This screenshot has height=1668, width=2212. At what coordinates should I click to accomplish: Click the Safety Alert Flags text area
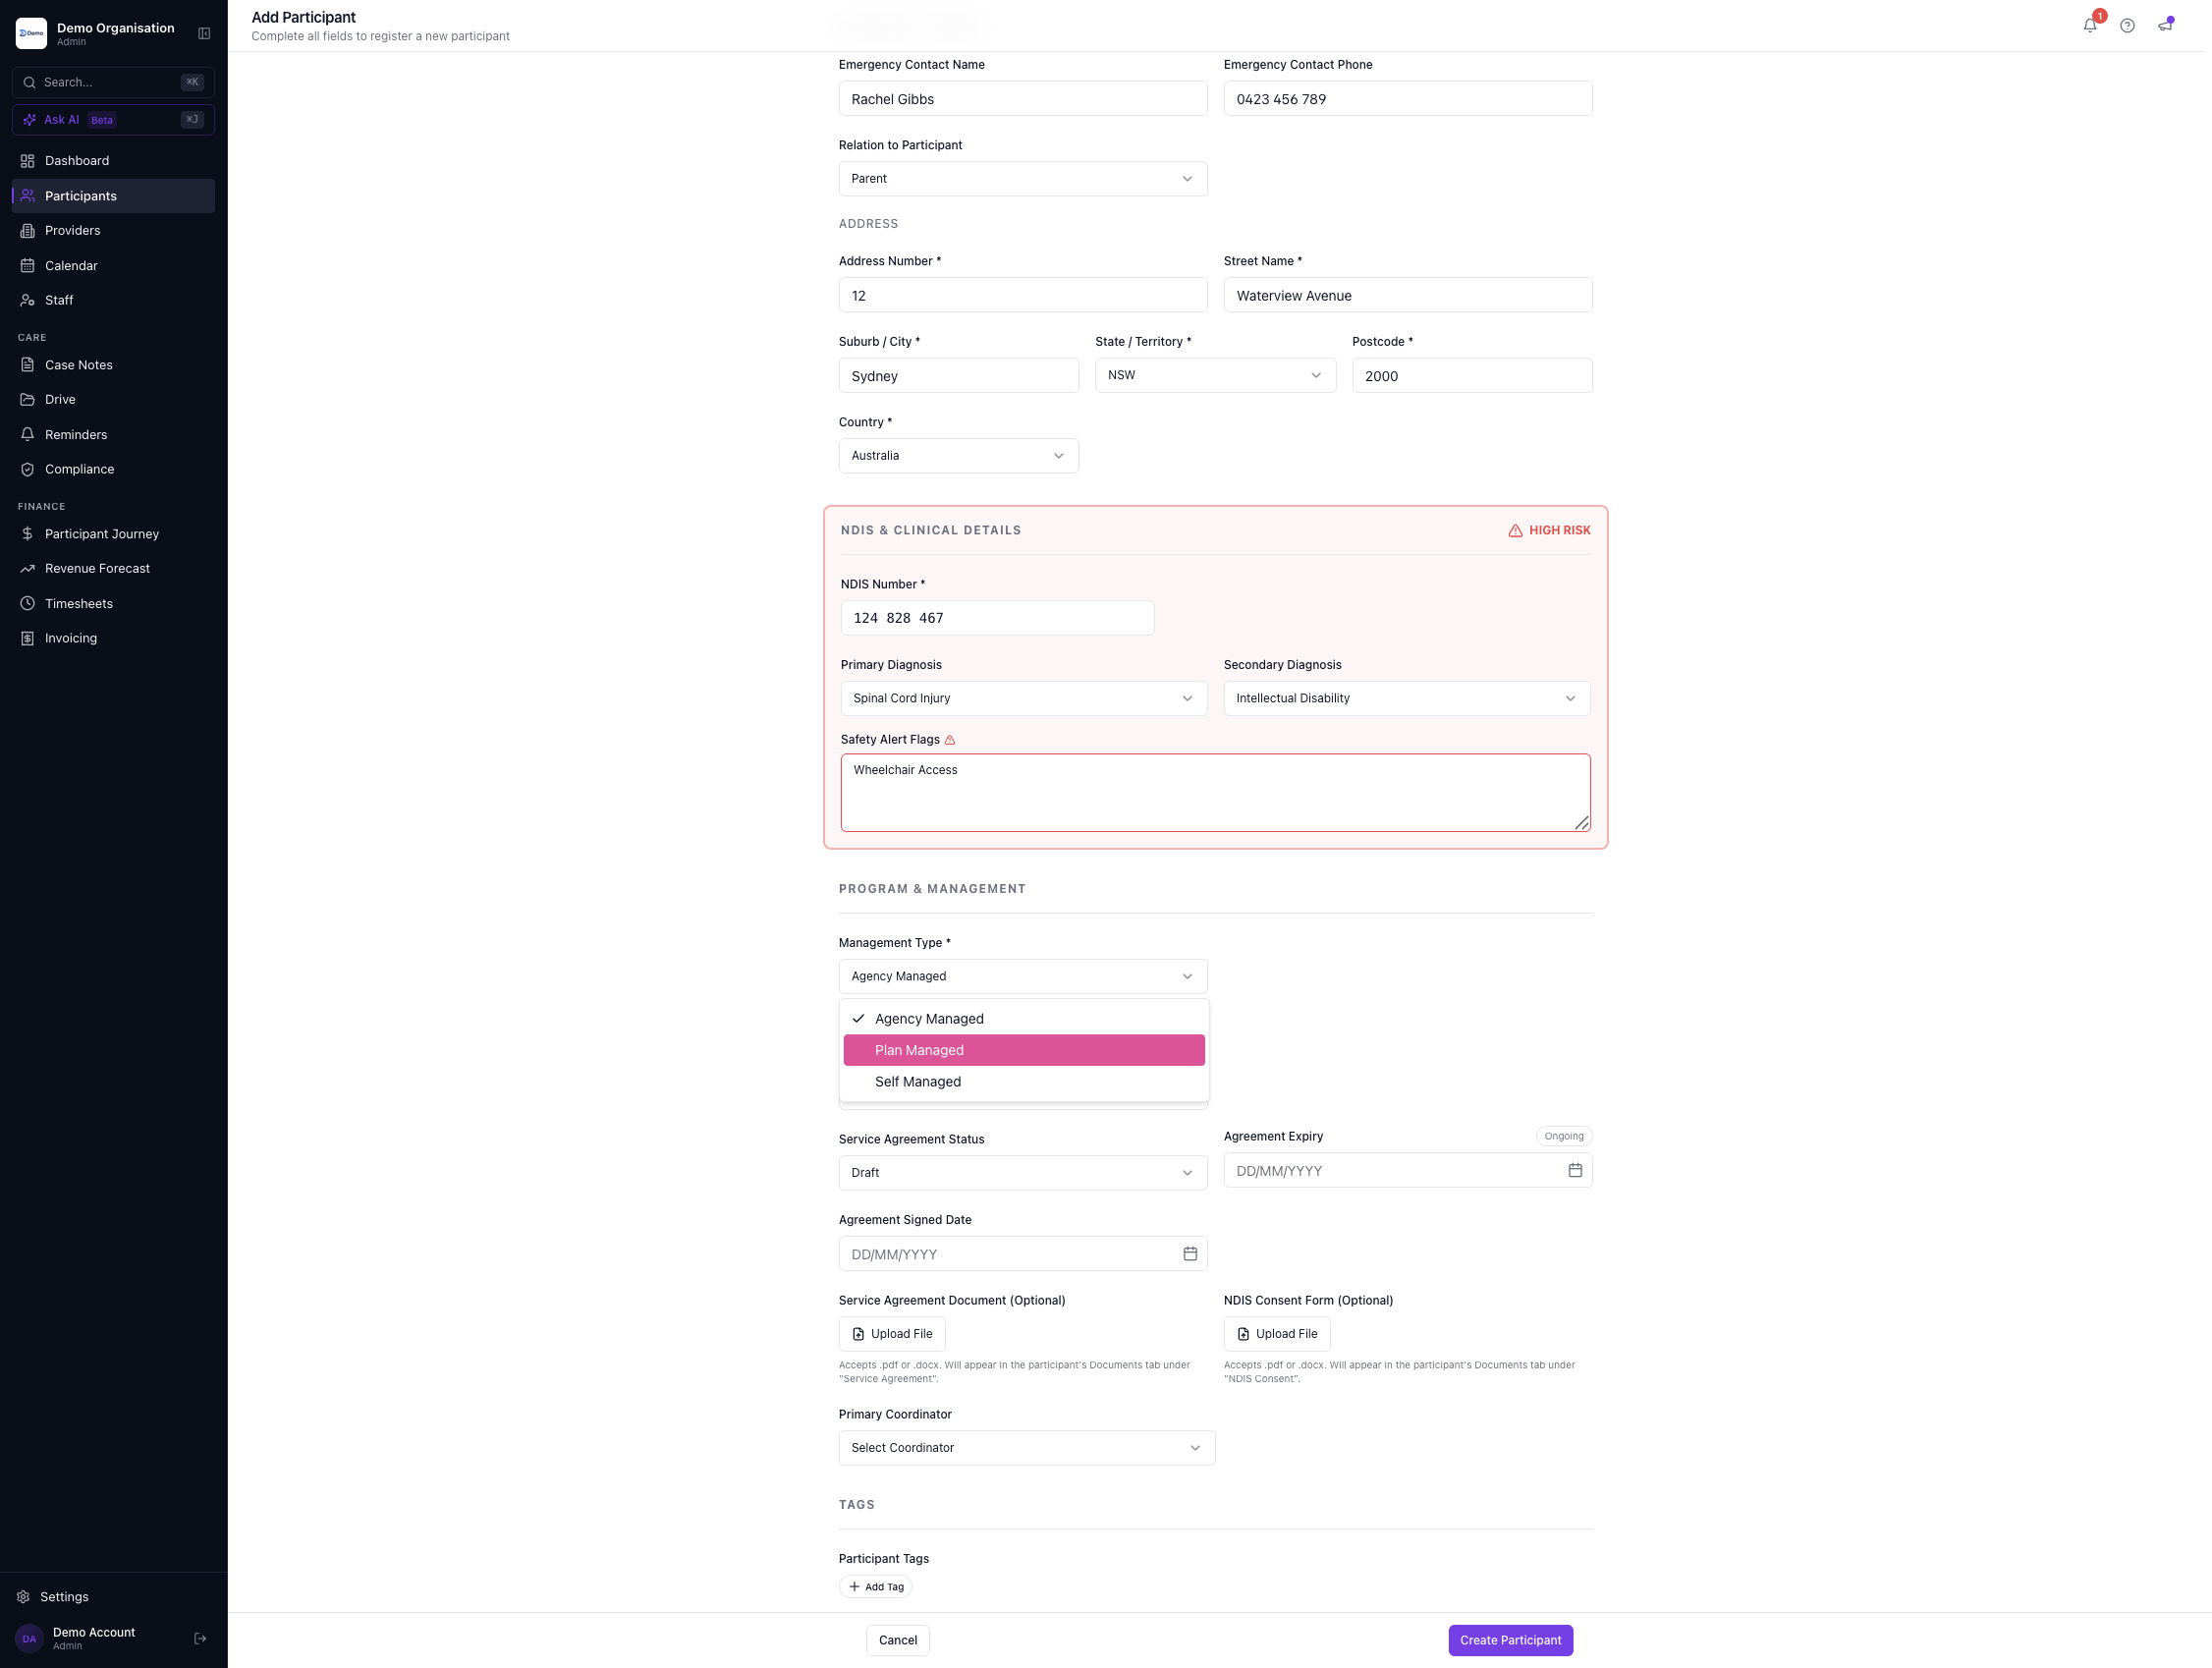1216,793
